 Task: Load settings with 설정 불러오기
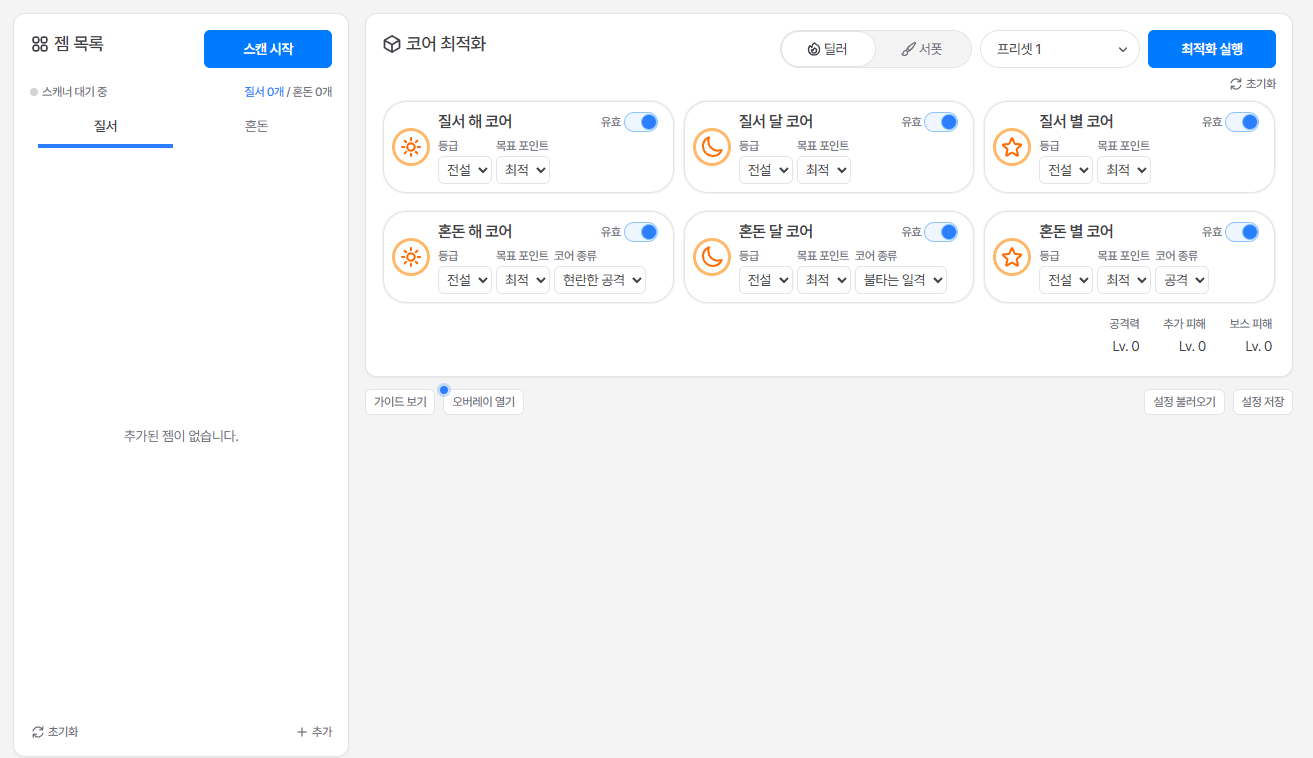tap(1184, 402)
